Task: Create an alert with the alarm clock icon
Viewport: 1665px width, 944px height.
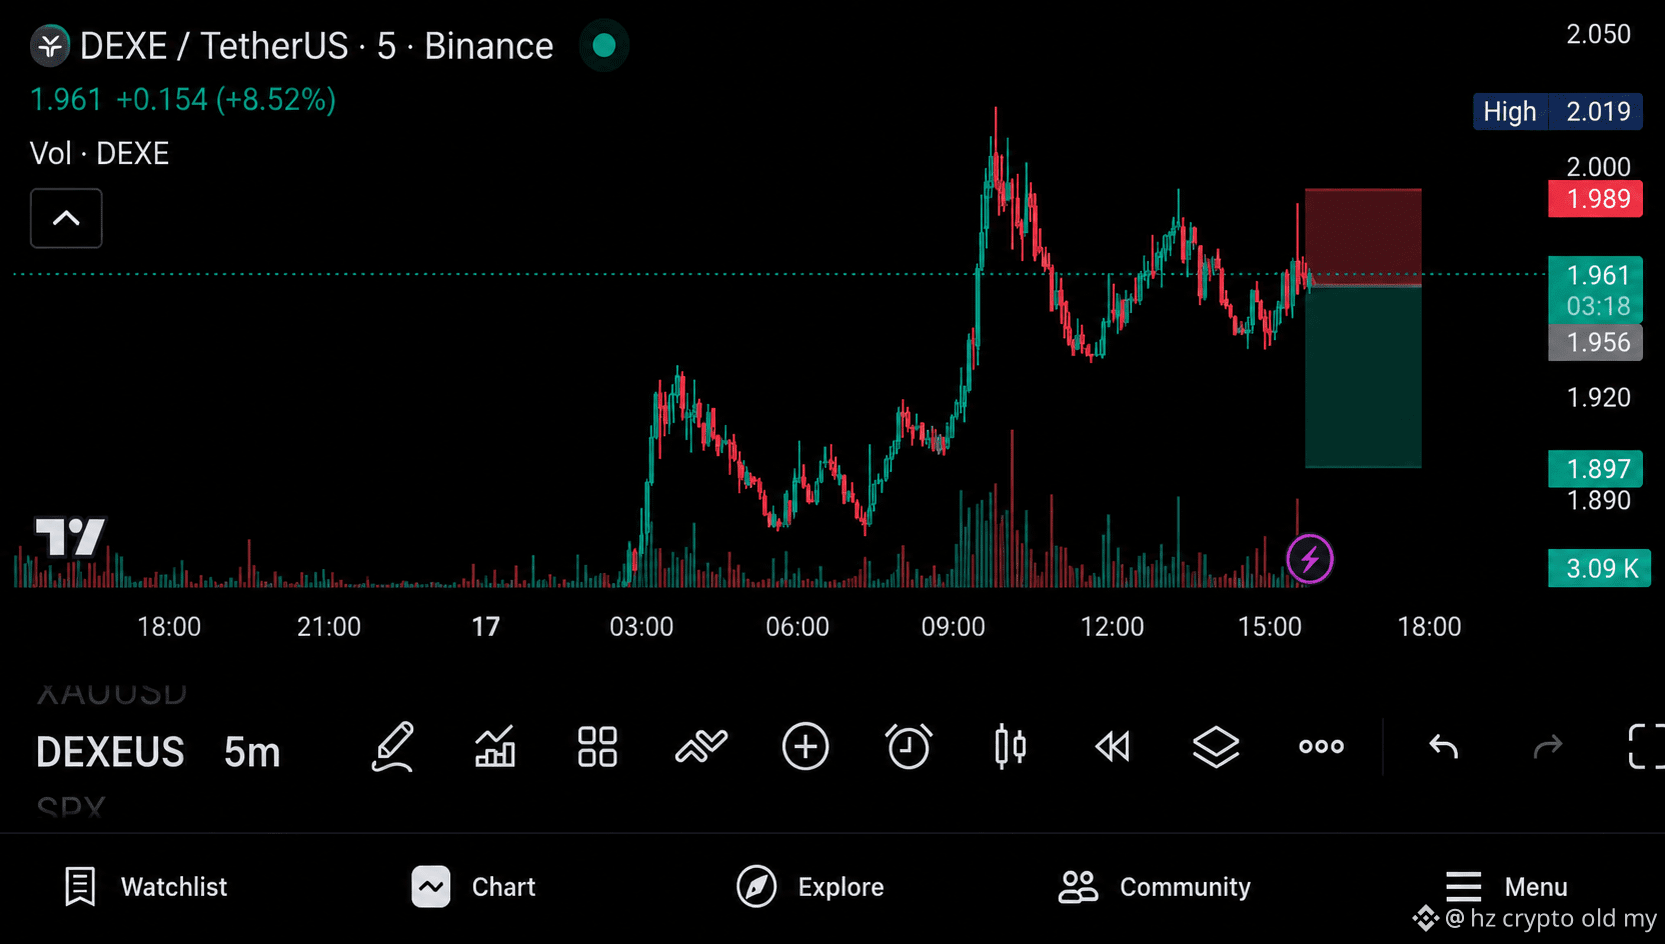Action: point(908,747)
